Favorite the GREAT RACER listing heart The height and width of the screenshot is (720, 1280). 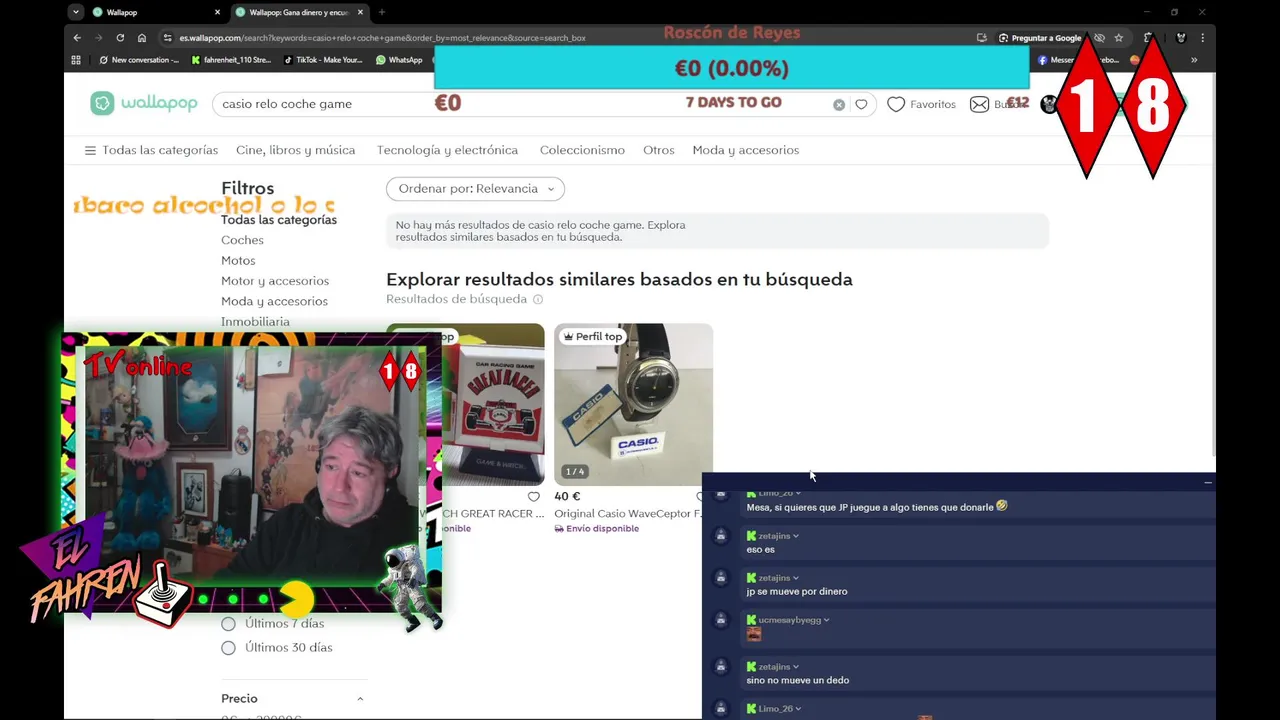[534, 496]
